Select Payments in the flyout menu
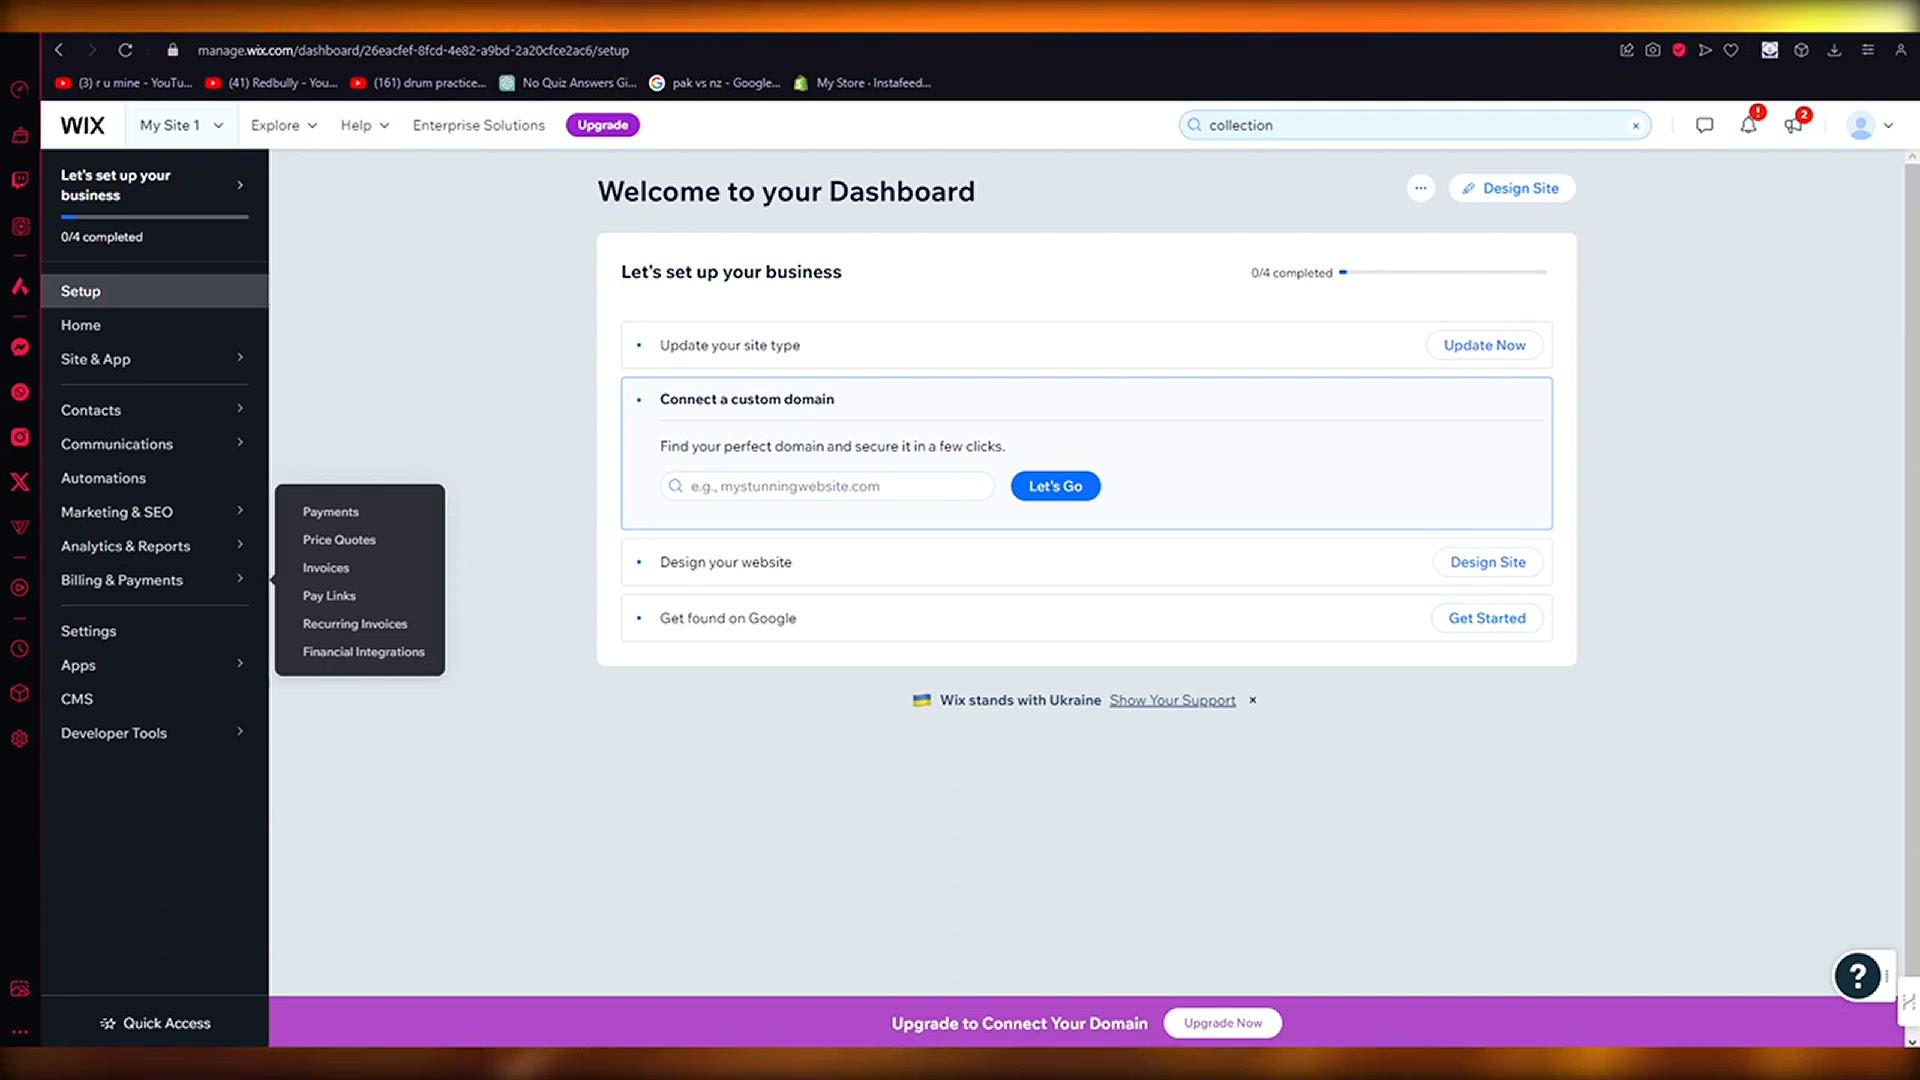The width and height of the screenshot is (1920, 1080). 330,512
